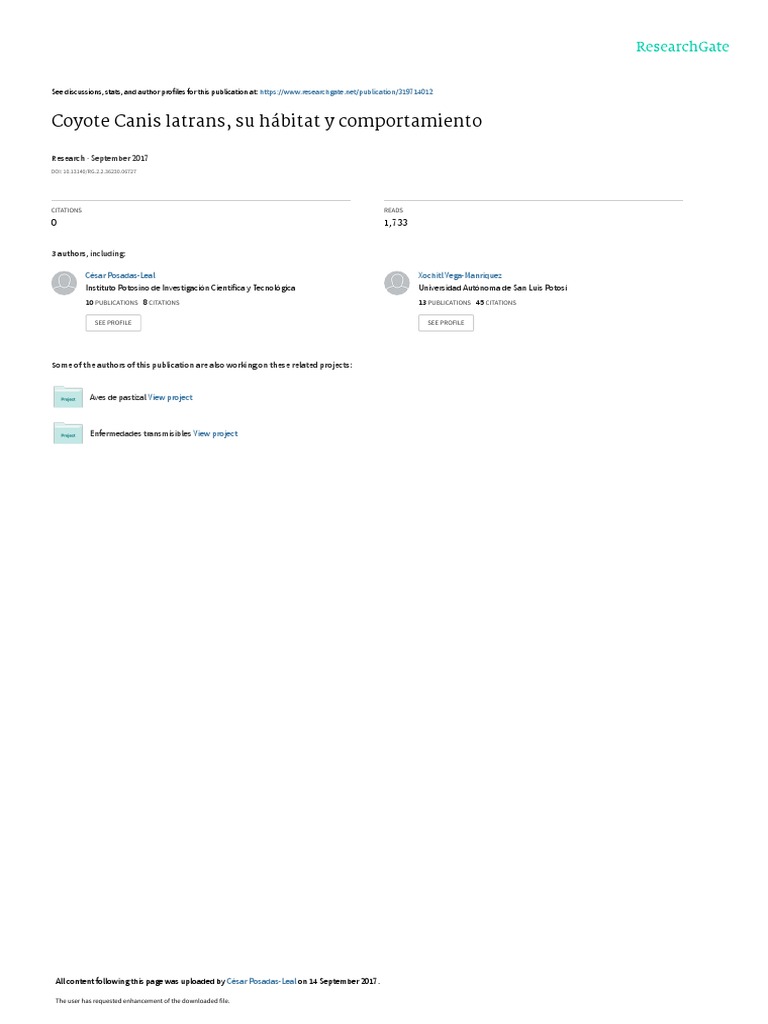This screenshot has height=1024, width=768.
Task: Open View project for Aves de pastizal
Action: tap(170, 397)
